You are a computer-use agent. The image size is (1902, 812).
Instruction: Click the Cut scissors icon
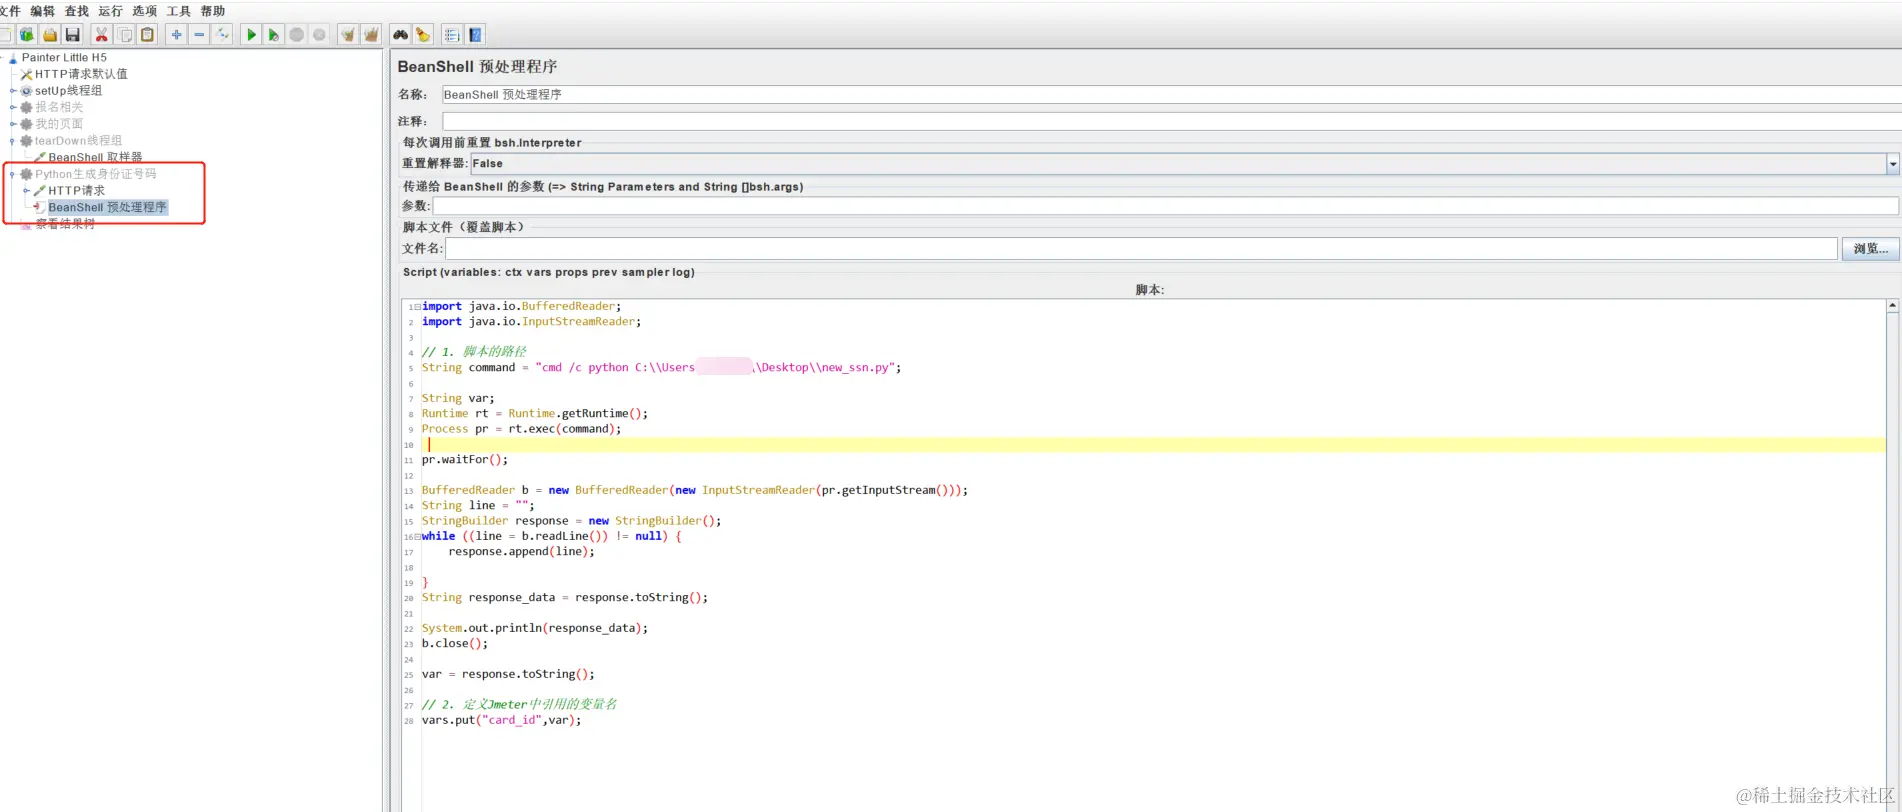101,35
